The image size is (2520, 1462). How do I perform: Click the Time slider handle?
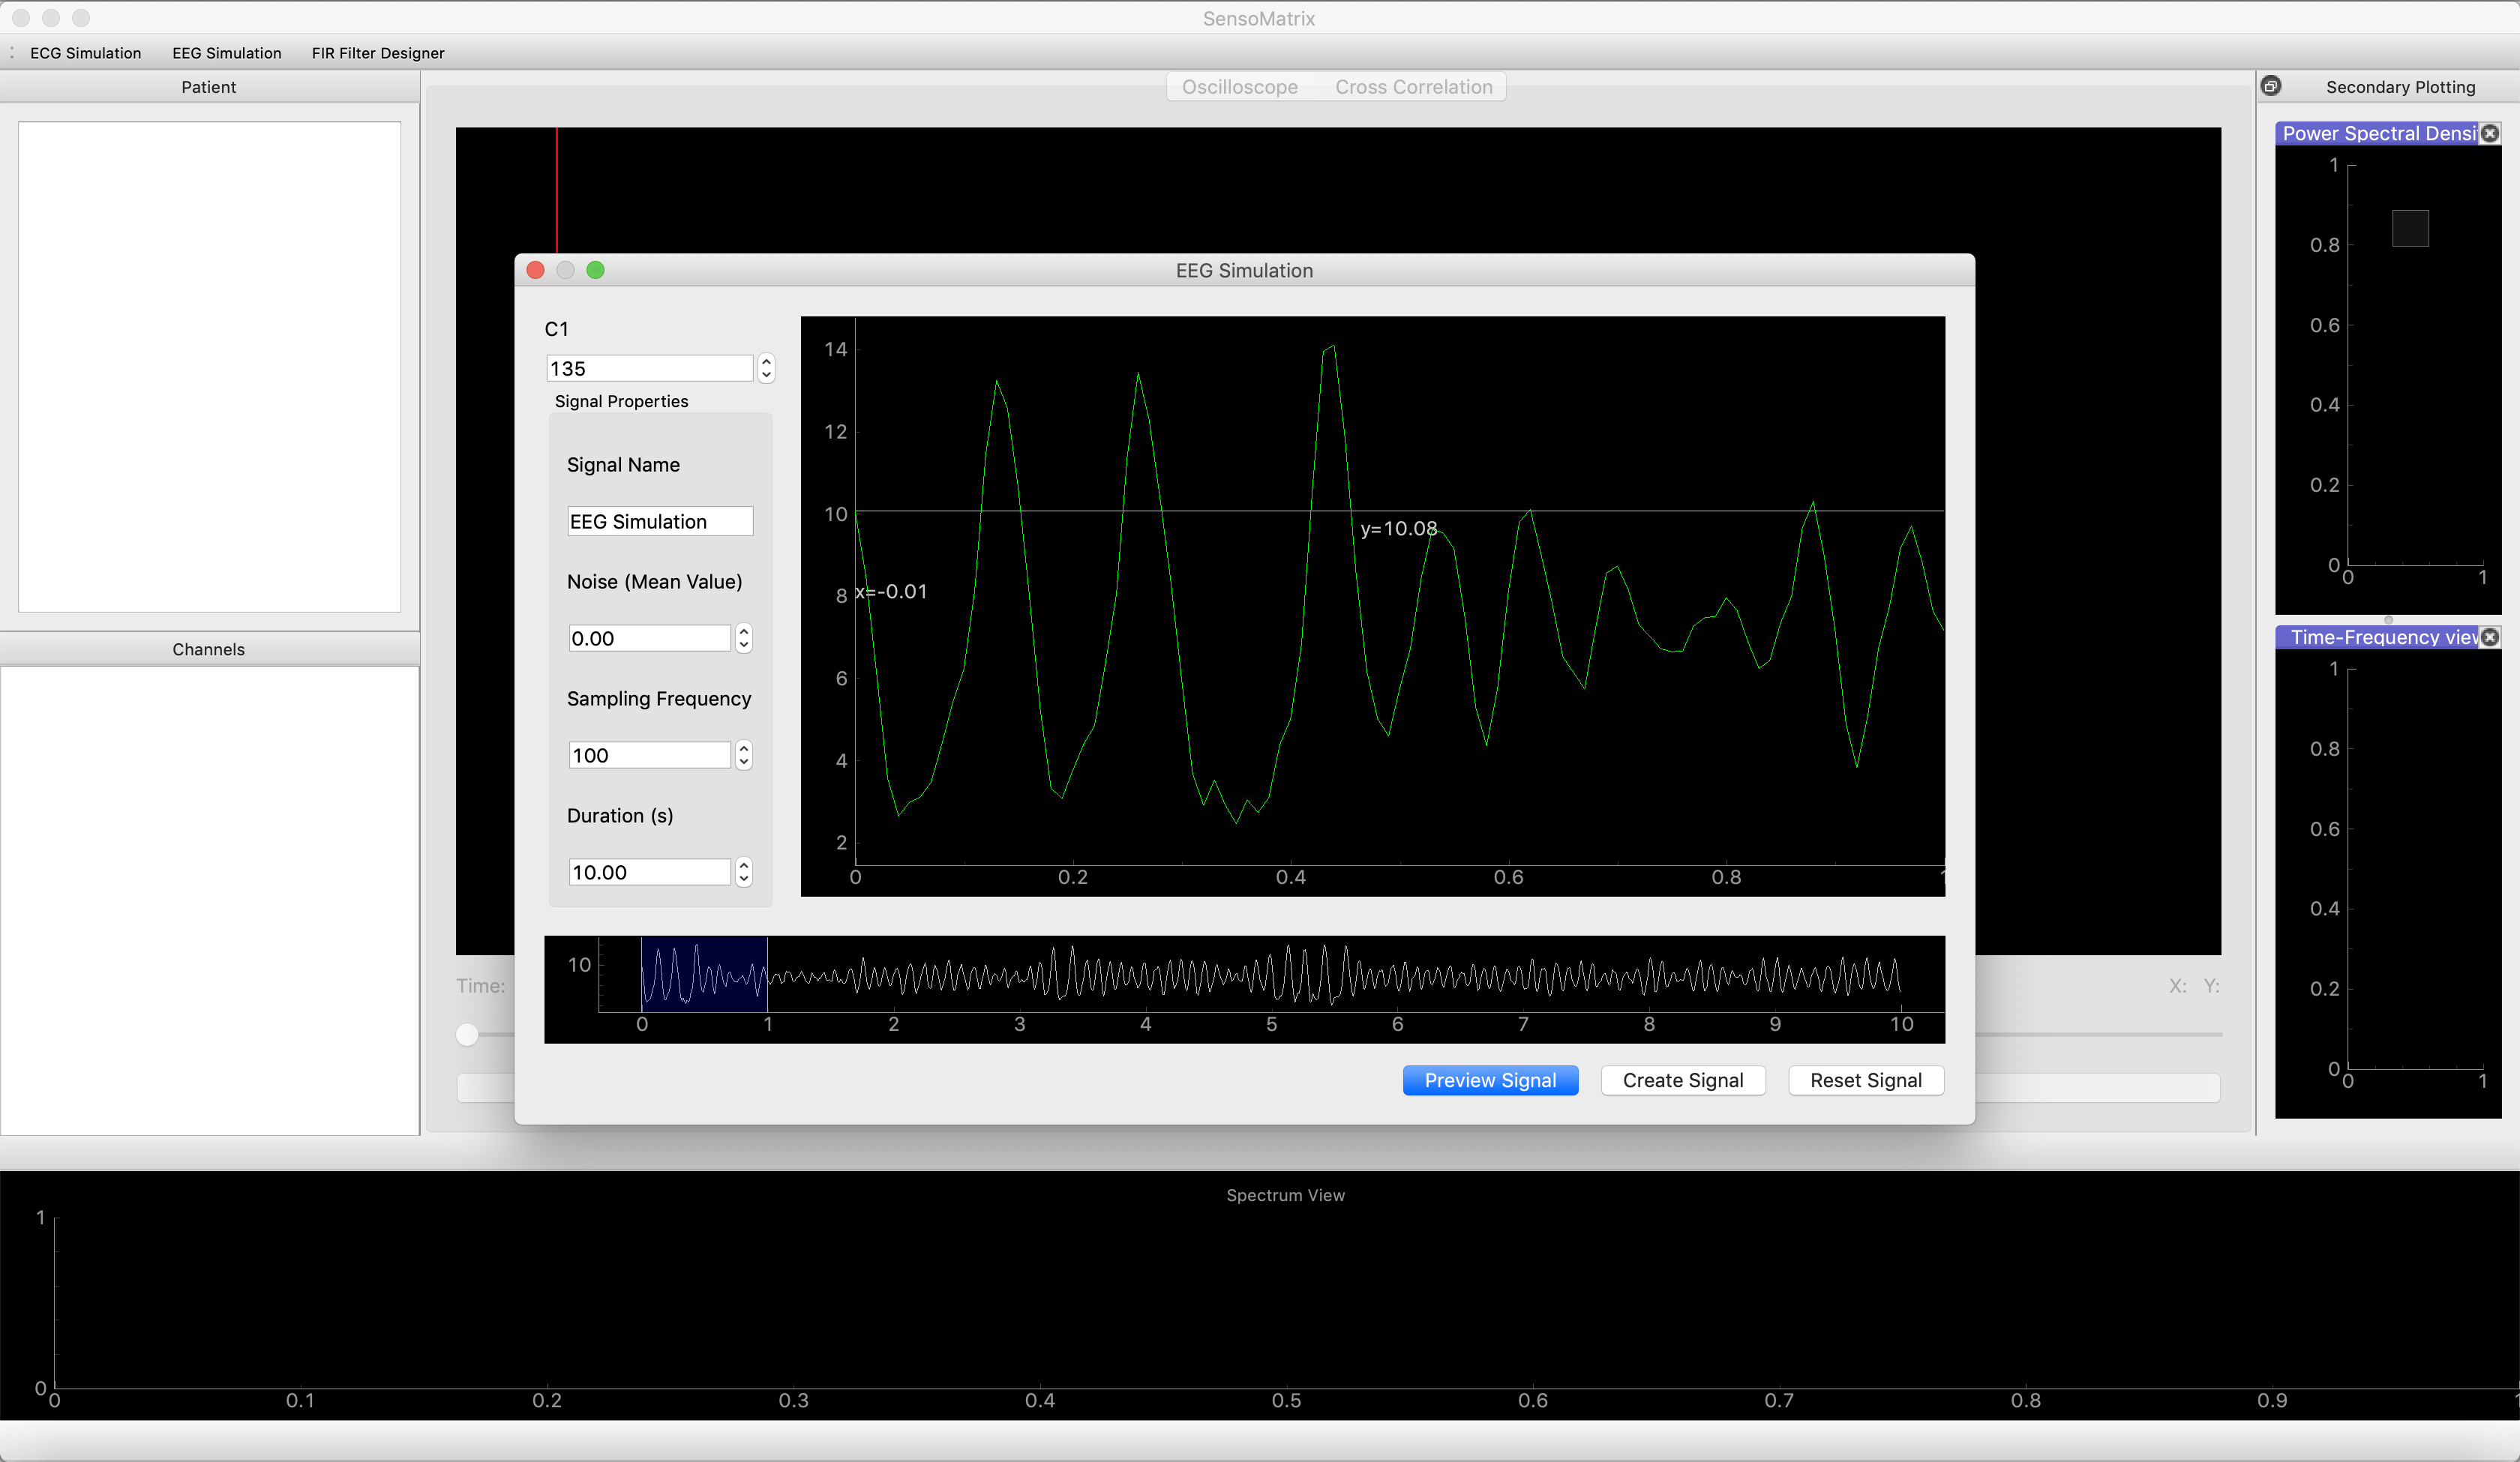pos(467,1034)
